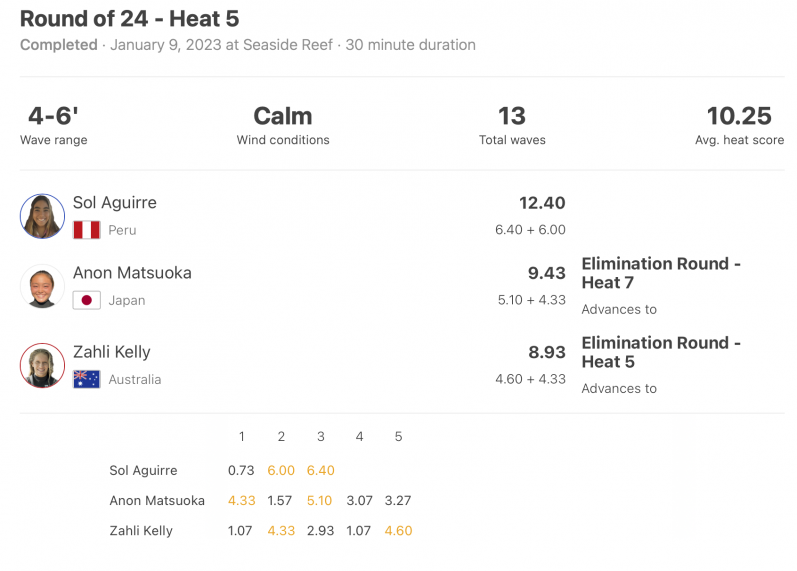Viewport: 797px width, 571px height.
Task: Open Zahli Kelly's athlete name link
Action: pyautogui.click(x=112, y=352)
